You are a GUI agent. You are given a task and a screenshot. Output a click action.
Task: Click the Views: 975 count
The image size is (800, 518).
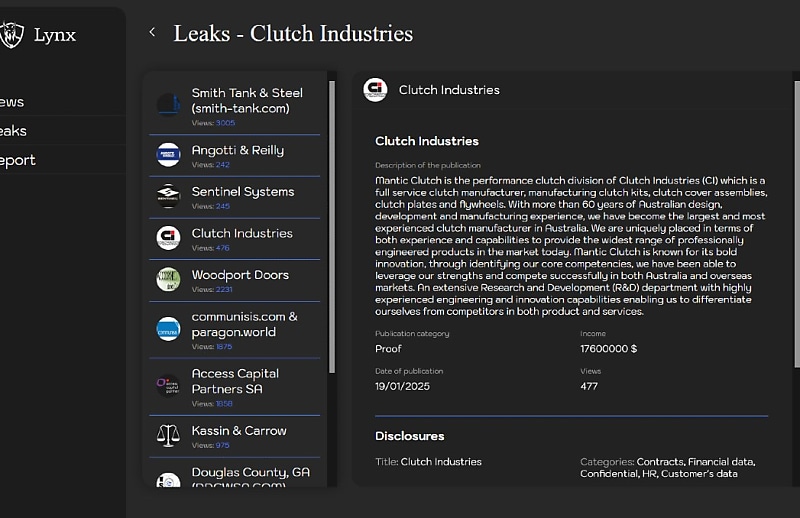[x=211, y=445]
